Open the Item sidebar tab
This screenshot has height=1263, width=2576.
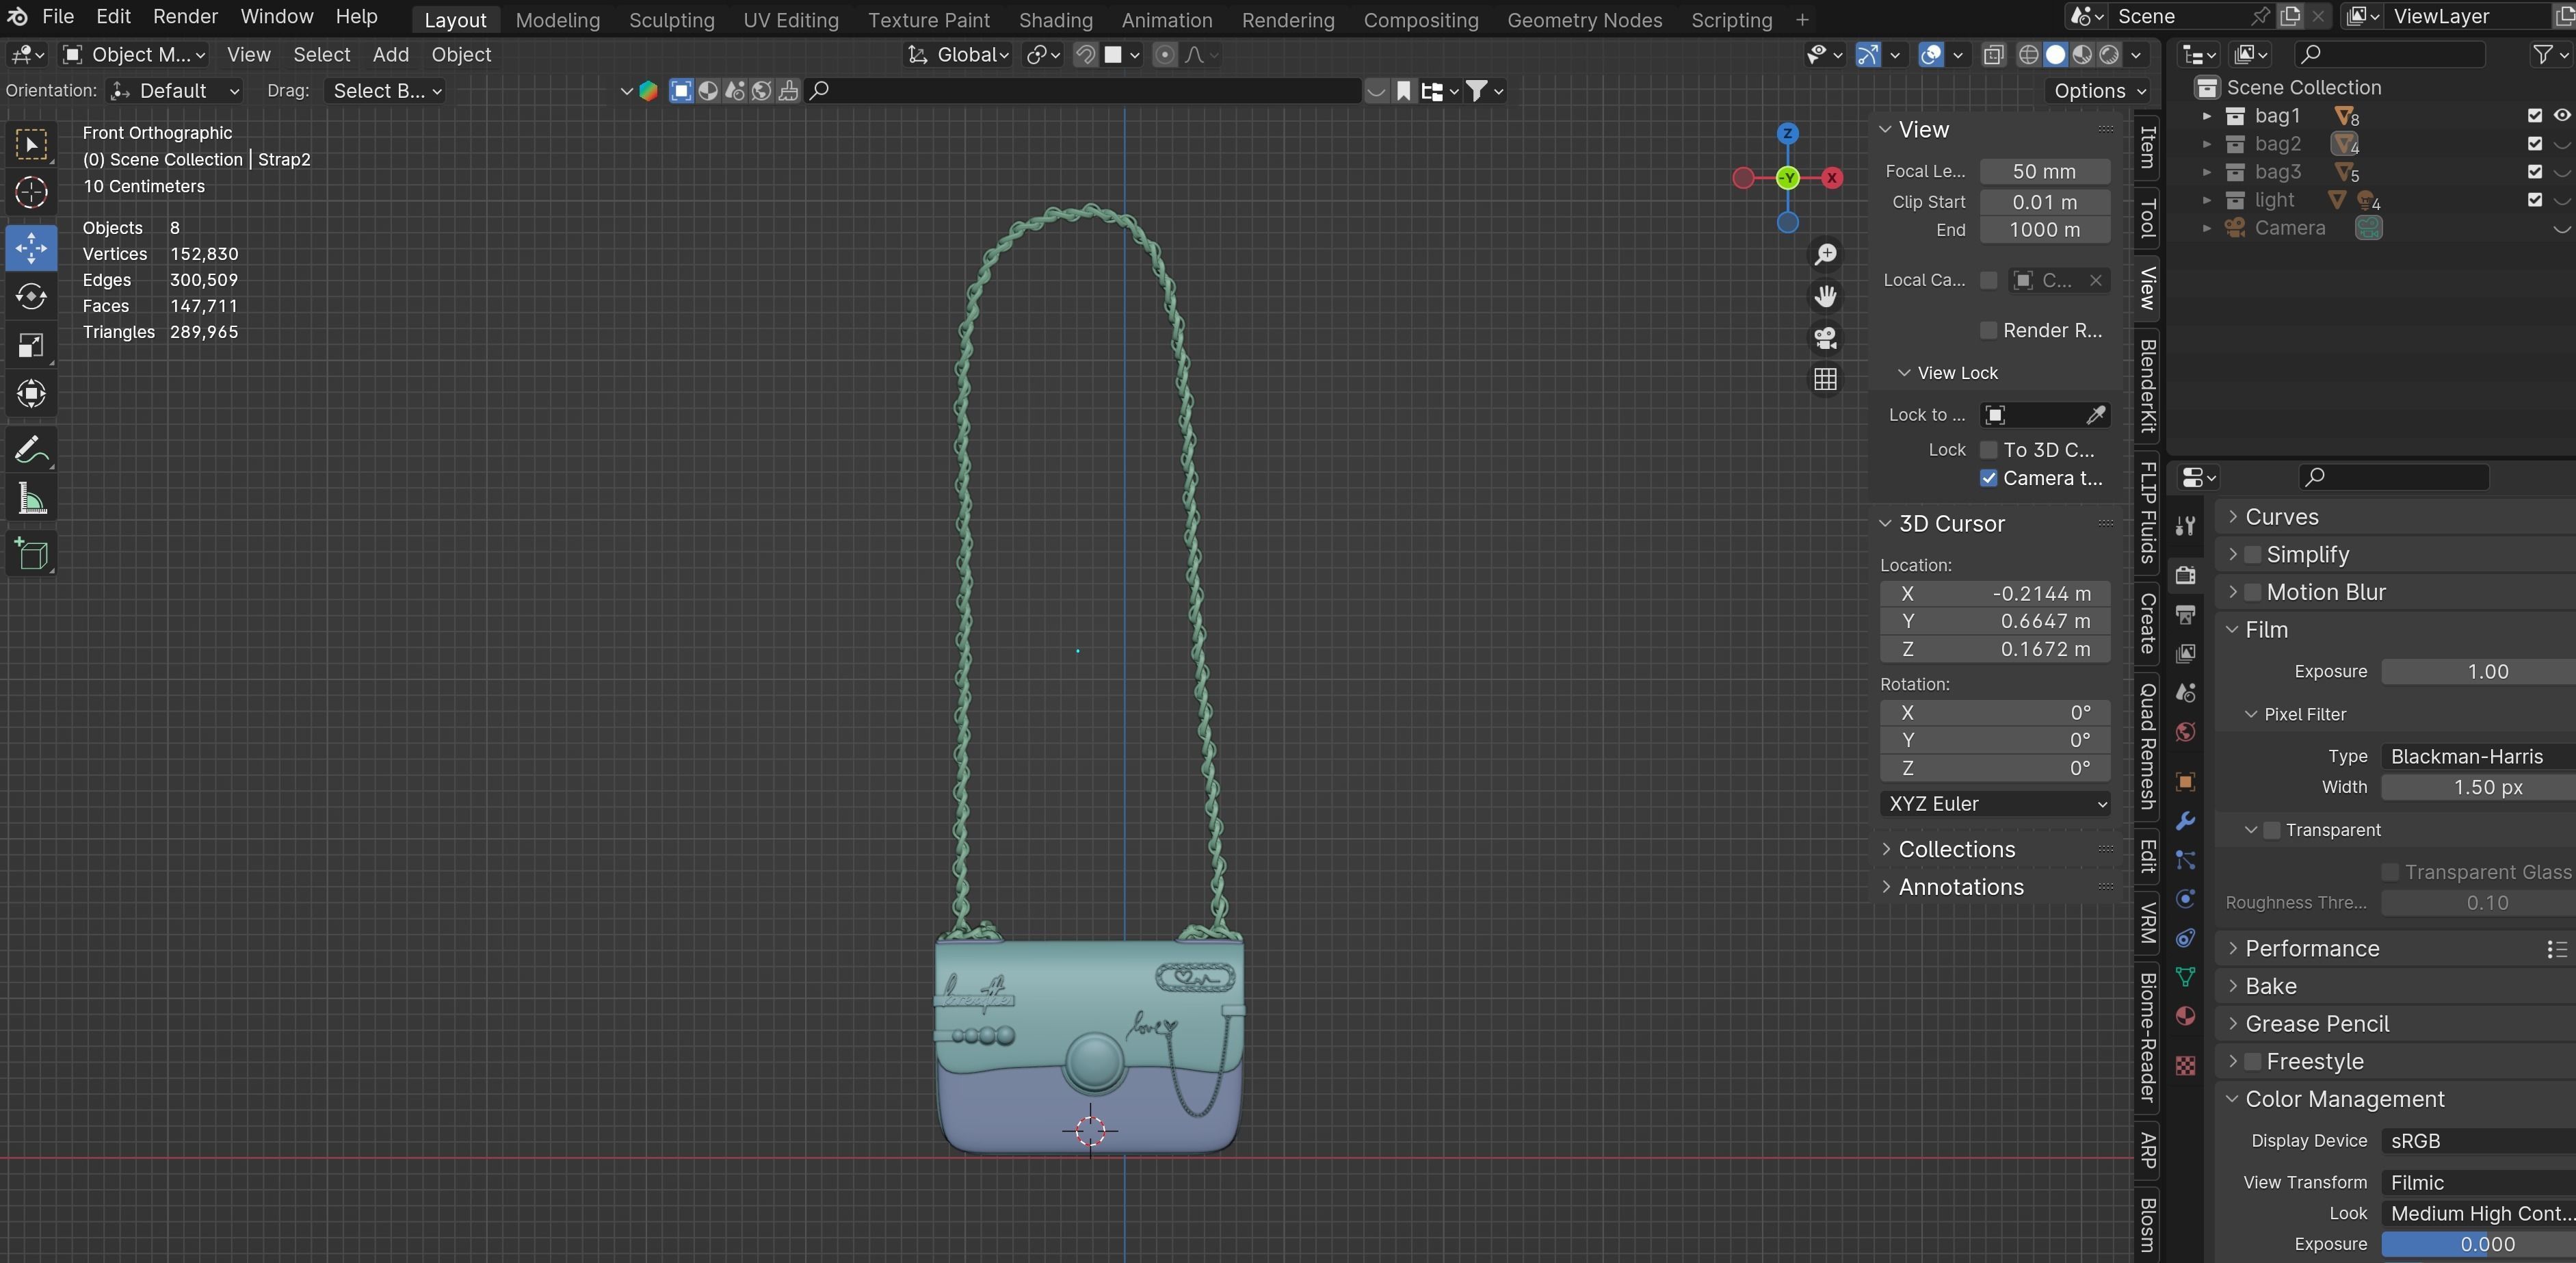2147,148
